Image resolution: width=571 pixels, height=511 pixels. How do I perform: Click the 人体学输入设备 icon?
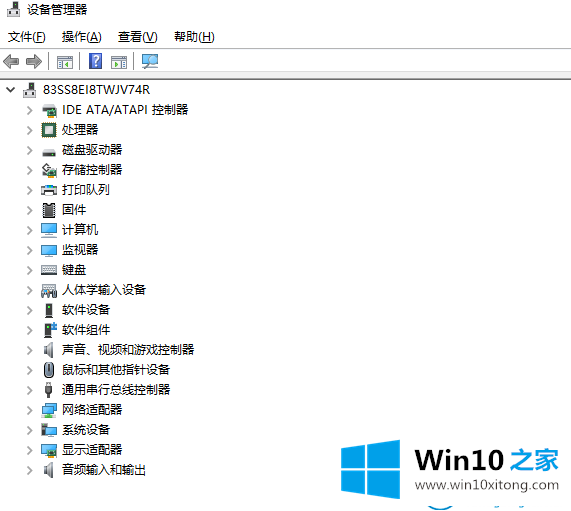click(x=49, y=290)
